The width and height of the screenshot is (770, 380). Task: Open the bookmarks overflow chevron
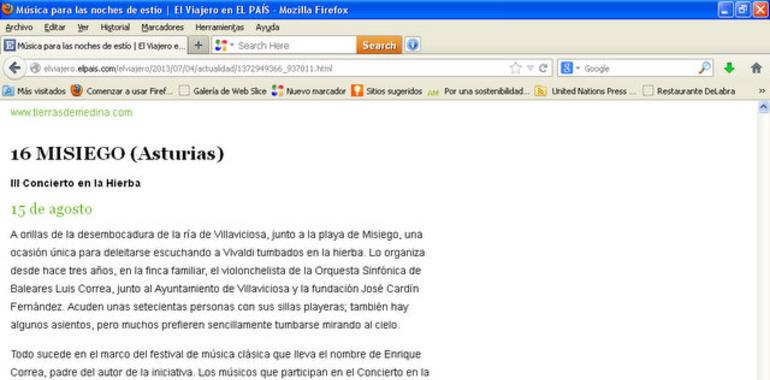(x=762, y=91)
